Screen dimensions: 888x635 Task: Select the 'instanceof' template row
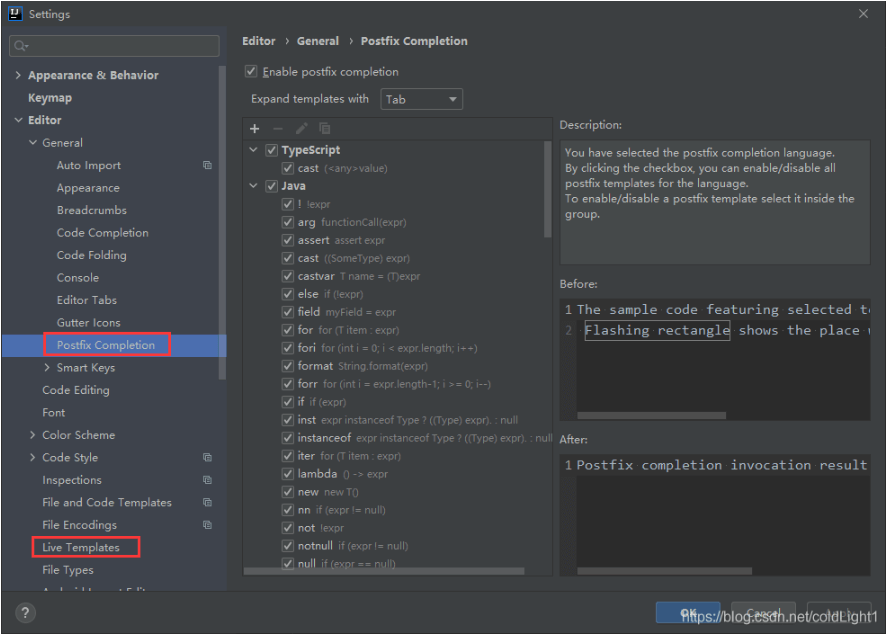[x=396, y=438]
